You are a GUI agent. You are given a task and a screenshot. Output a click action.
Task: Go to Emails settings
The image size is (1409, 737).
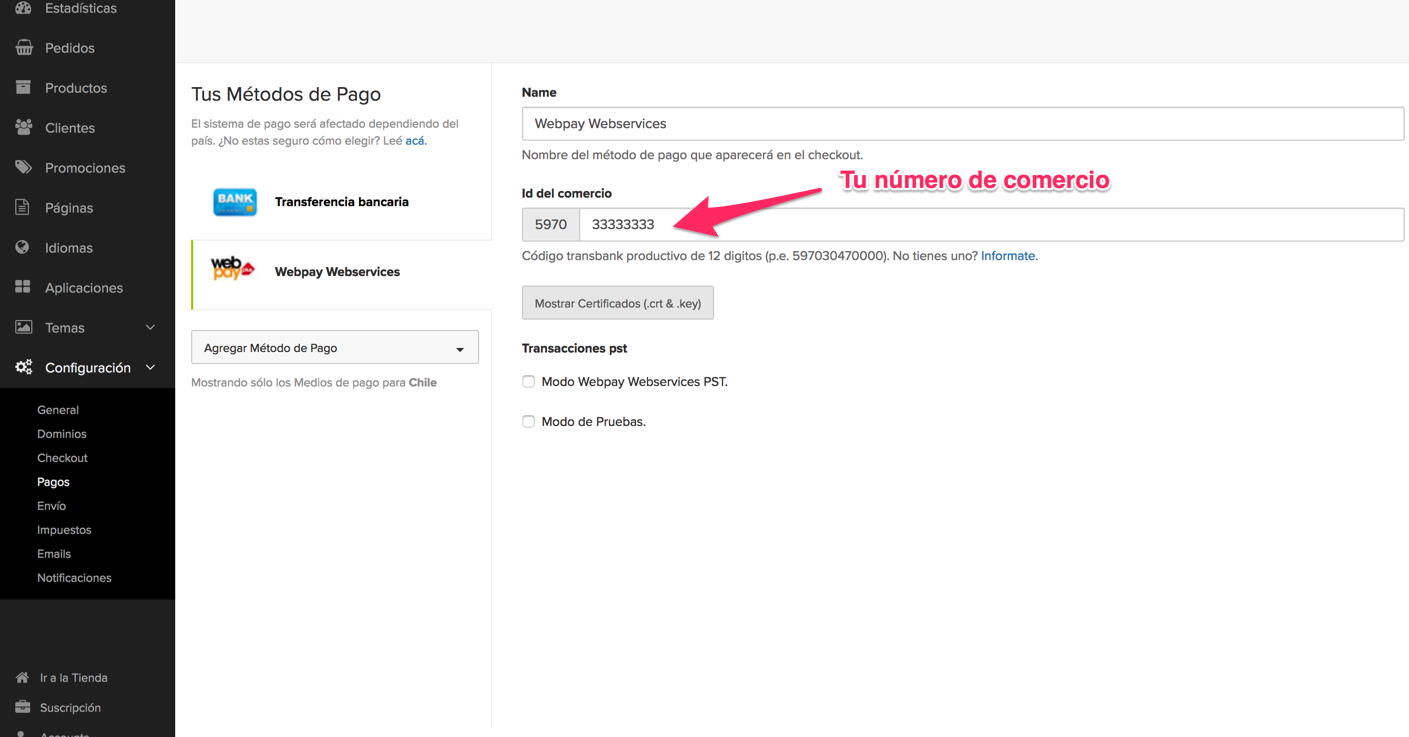point(54,554)
